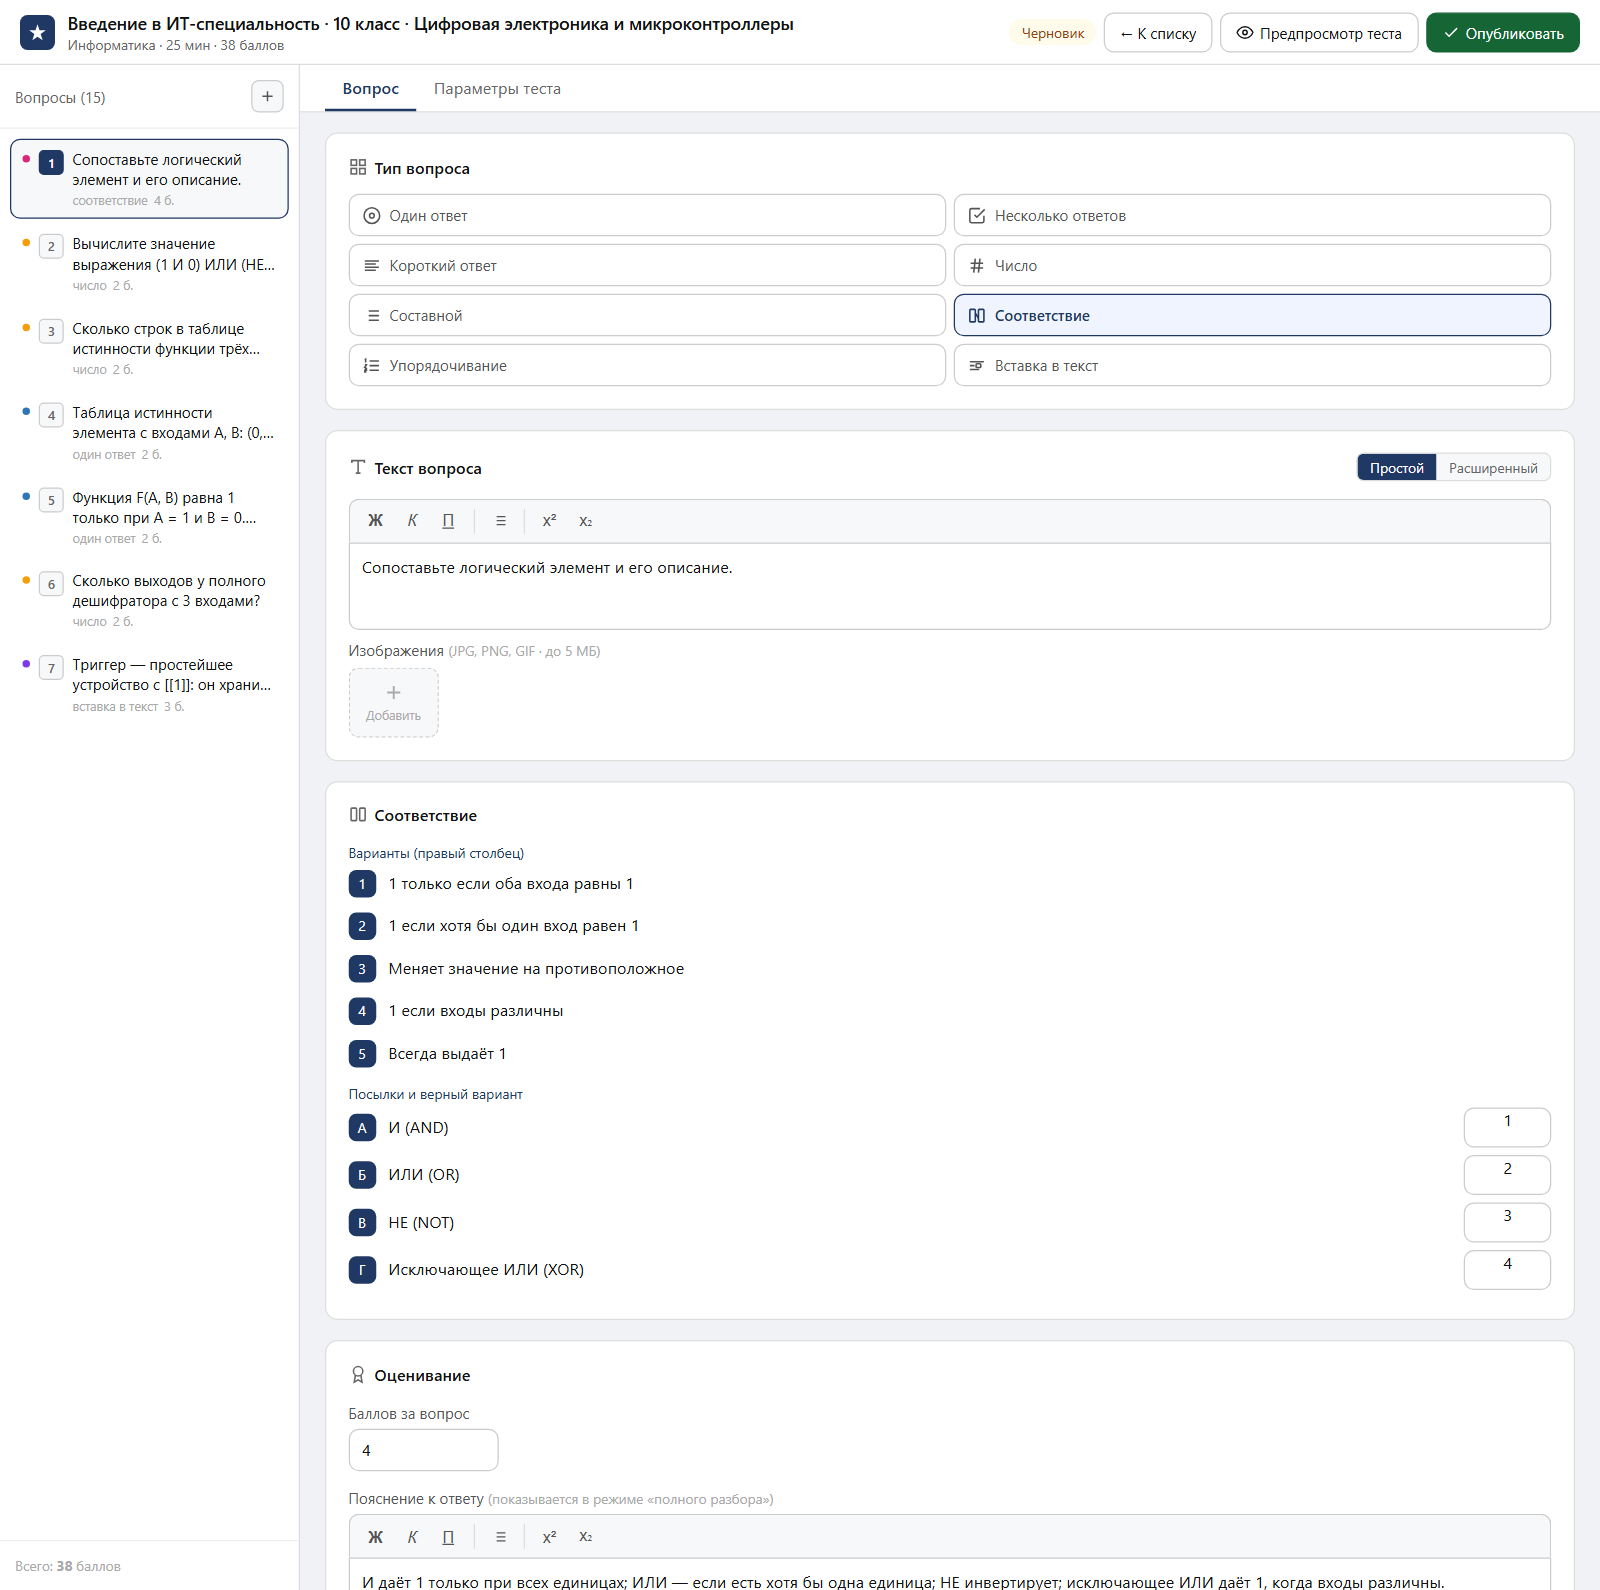Select 'Соответствие' question type
The width and height of the screenshot is (1600, 1590).
point(1252,315)
